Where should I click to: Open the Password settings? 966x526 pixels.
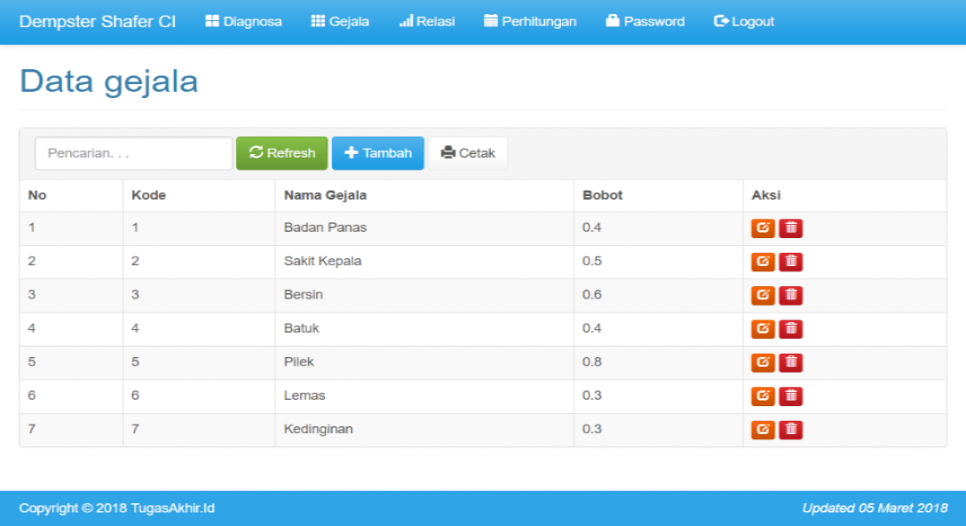click(x=645, y=22)
